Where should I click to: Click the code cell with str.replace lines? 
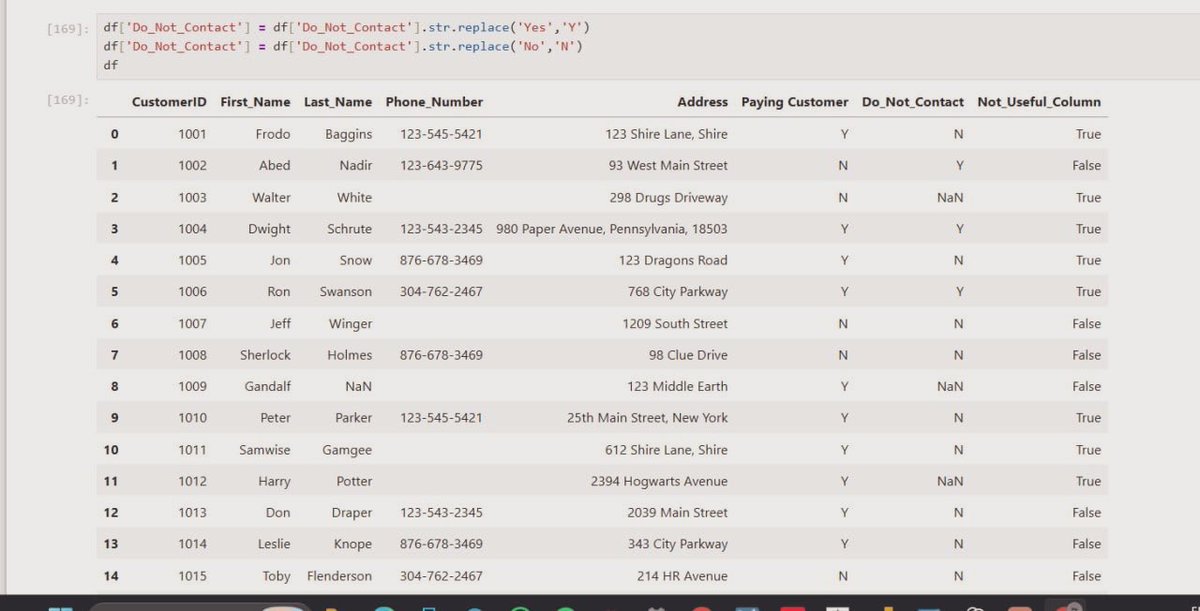[647, 46]
